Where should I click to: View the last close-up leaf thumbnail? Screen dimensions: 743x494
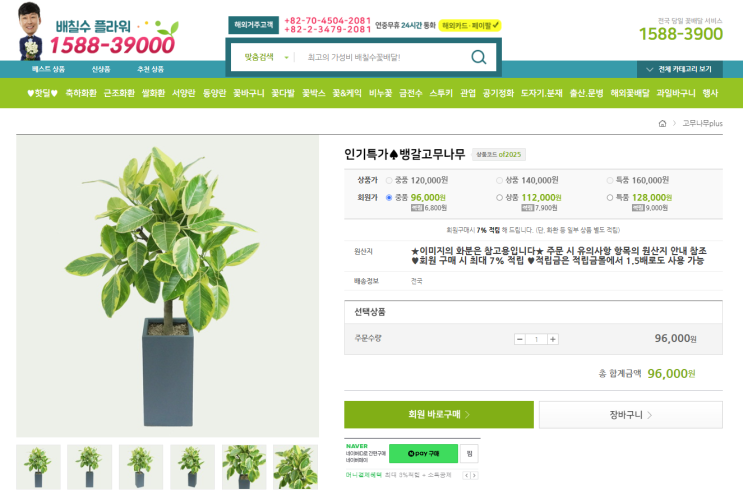295,467
